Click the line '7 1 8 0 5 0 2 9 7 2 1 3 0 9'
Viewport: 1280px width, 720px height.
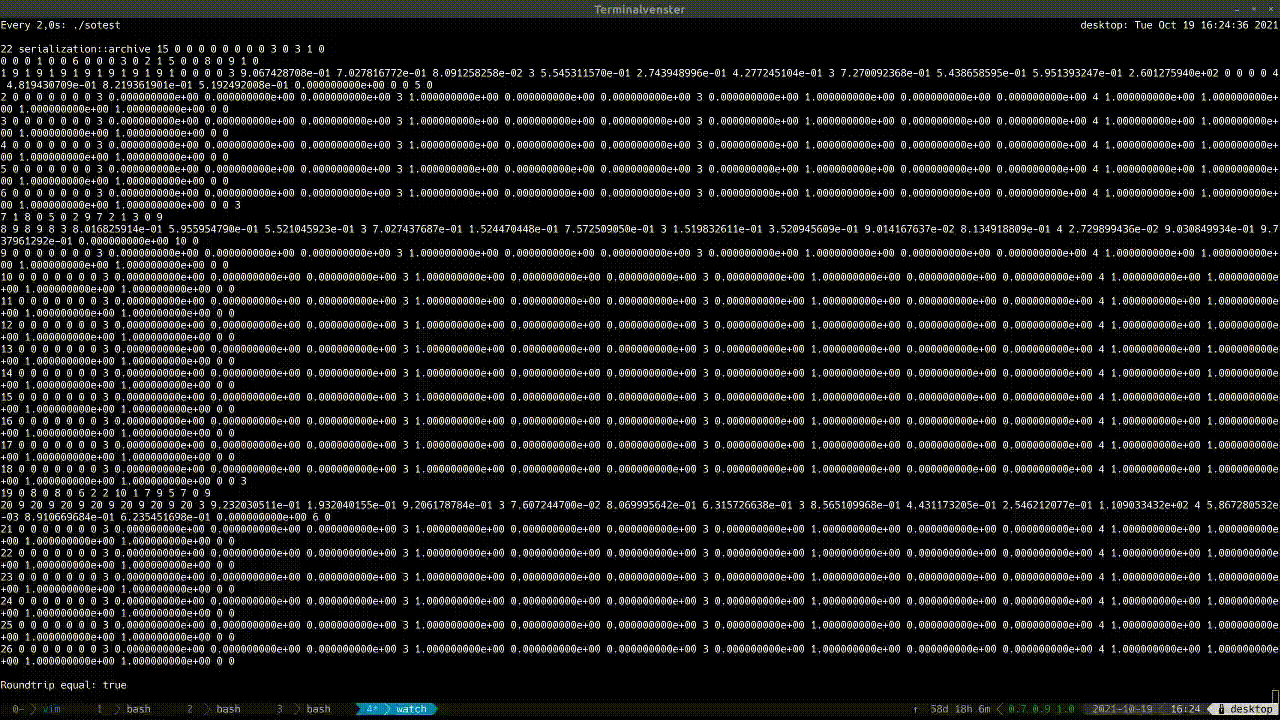[81, 216]
